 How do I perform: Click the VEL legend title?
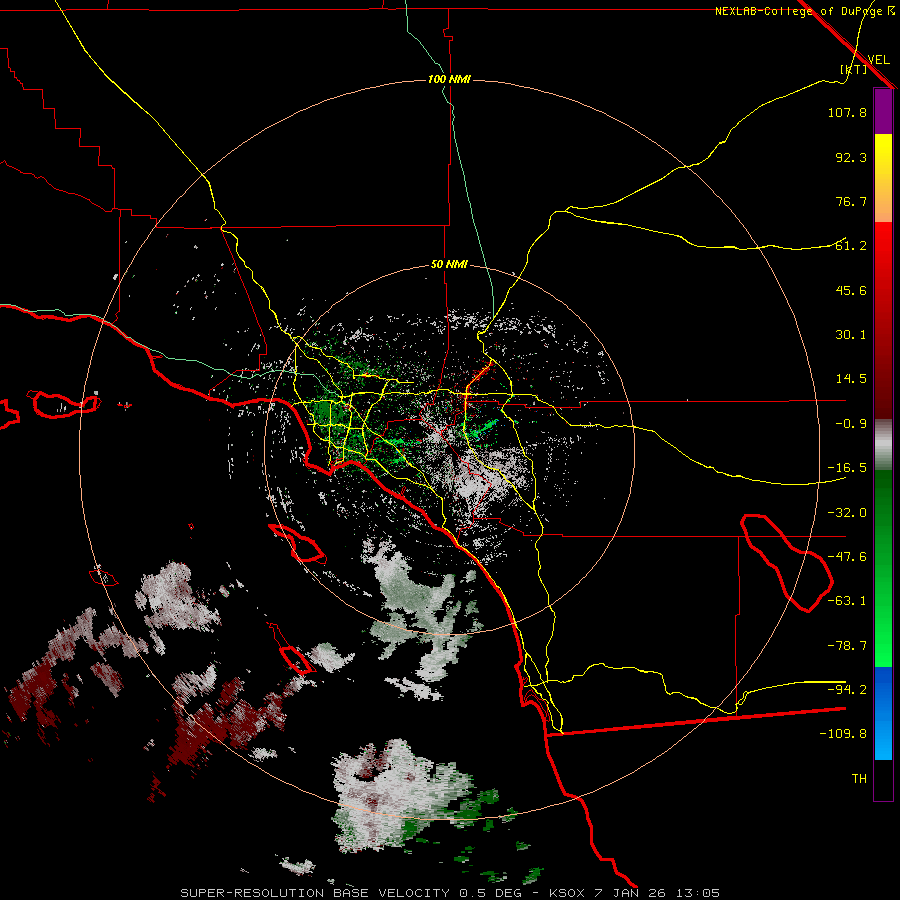tap(878, 60)
